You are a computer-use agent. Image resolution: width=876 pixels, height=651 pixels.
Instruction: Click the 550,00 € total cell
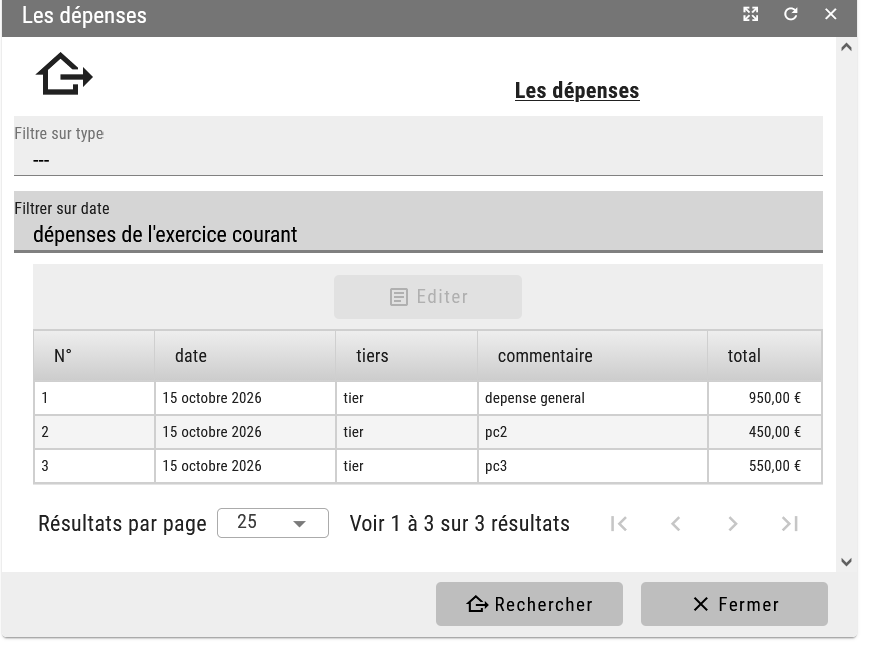(x=765, y=466)
